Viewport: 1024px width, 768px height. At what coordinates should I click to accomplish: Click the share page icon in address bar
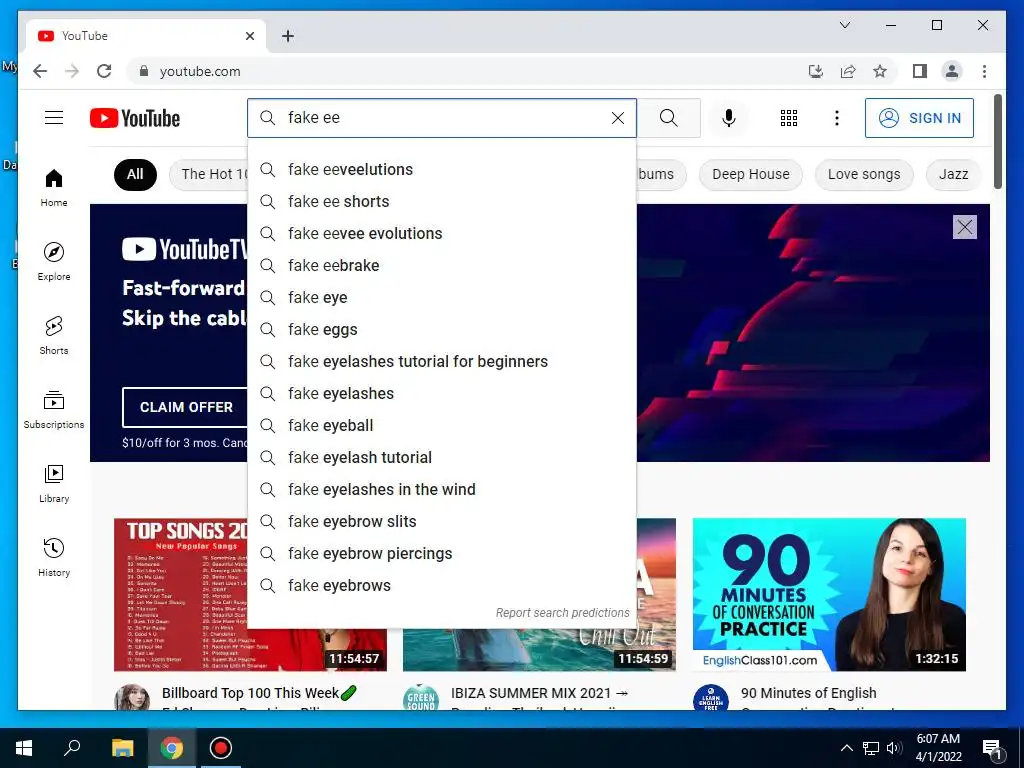click(x=848, y=71)
